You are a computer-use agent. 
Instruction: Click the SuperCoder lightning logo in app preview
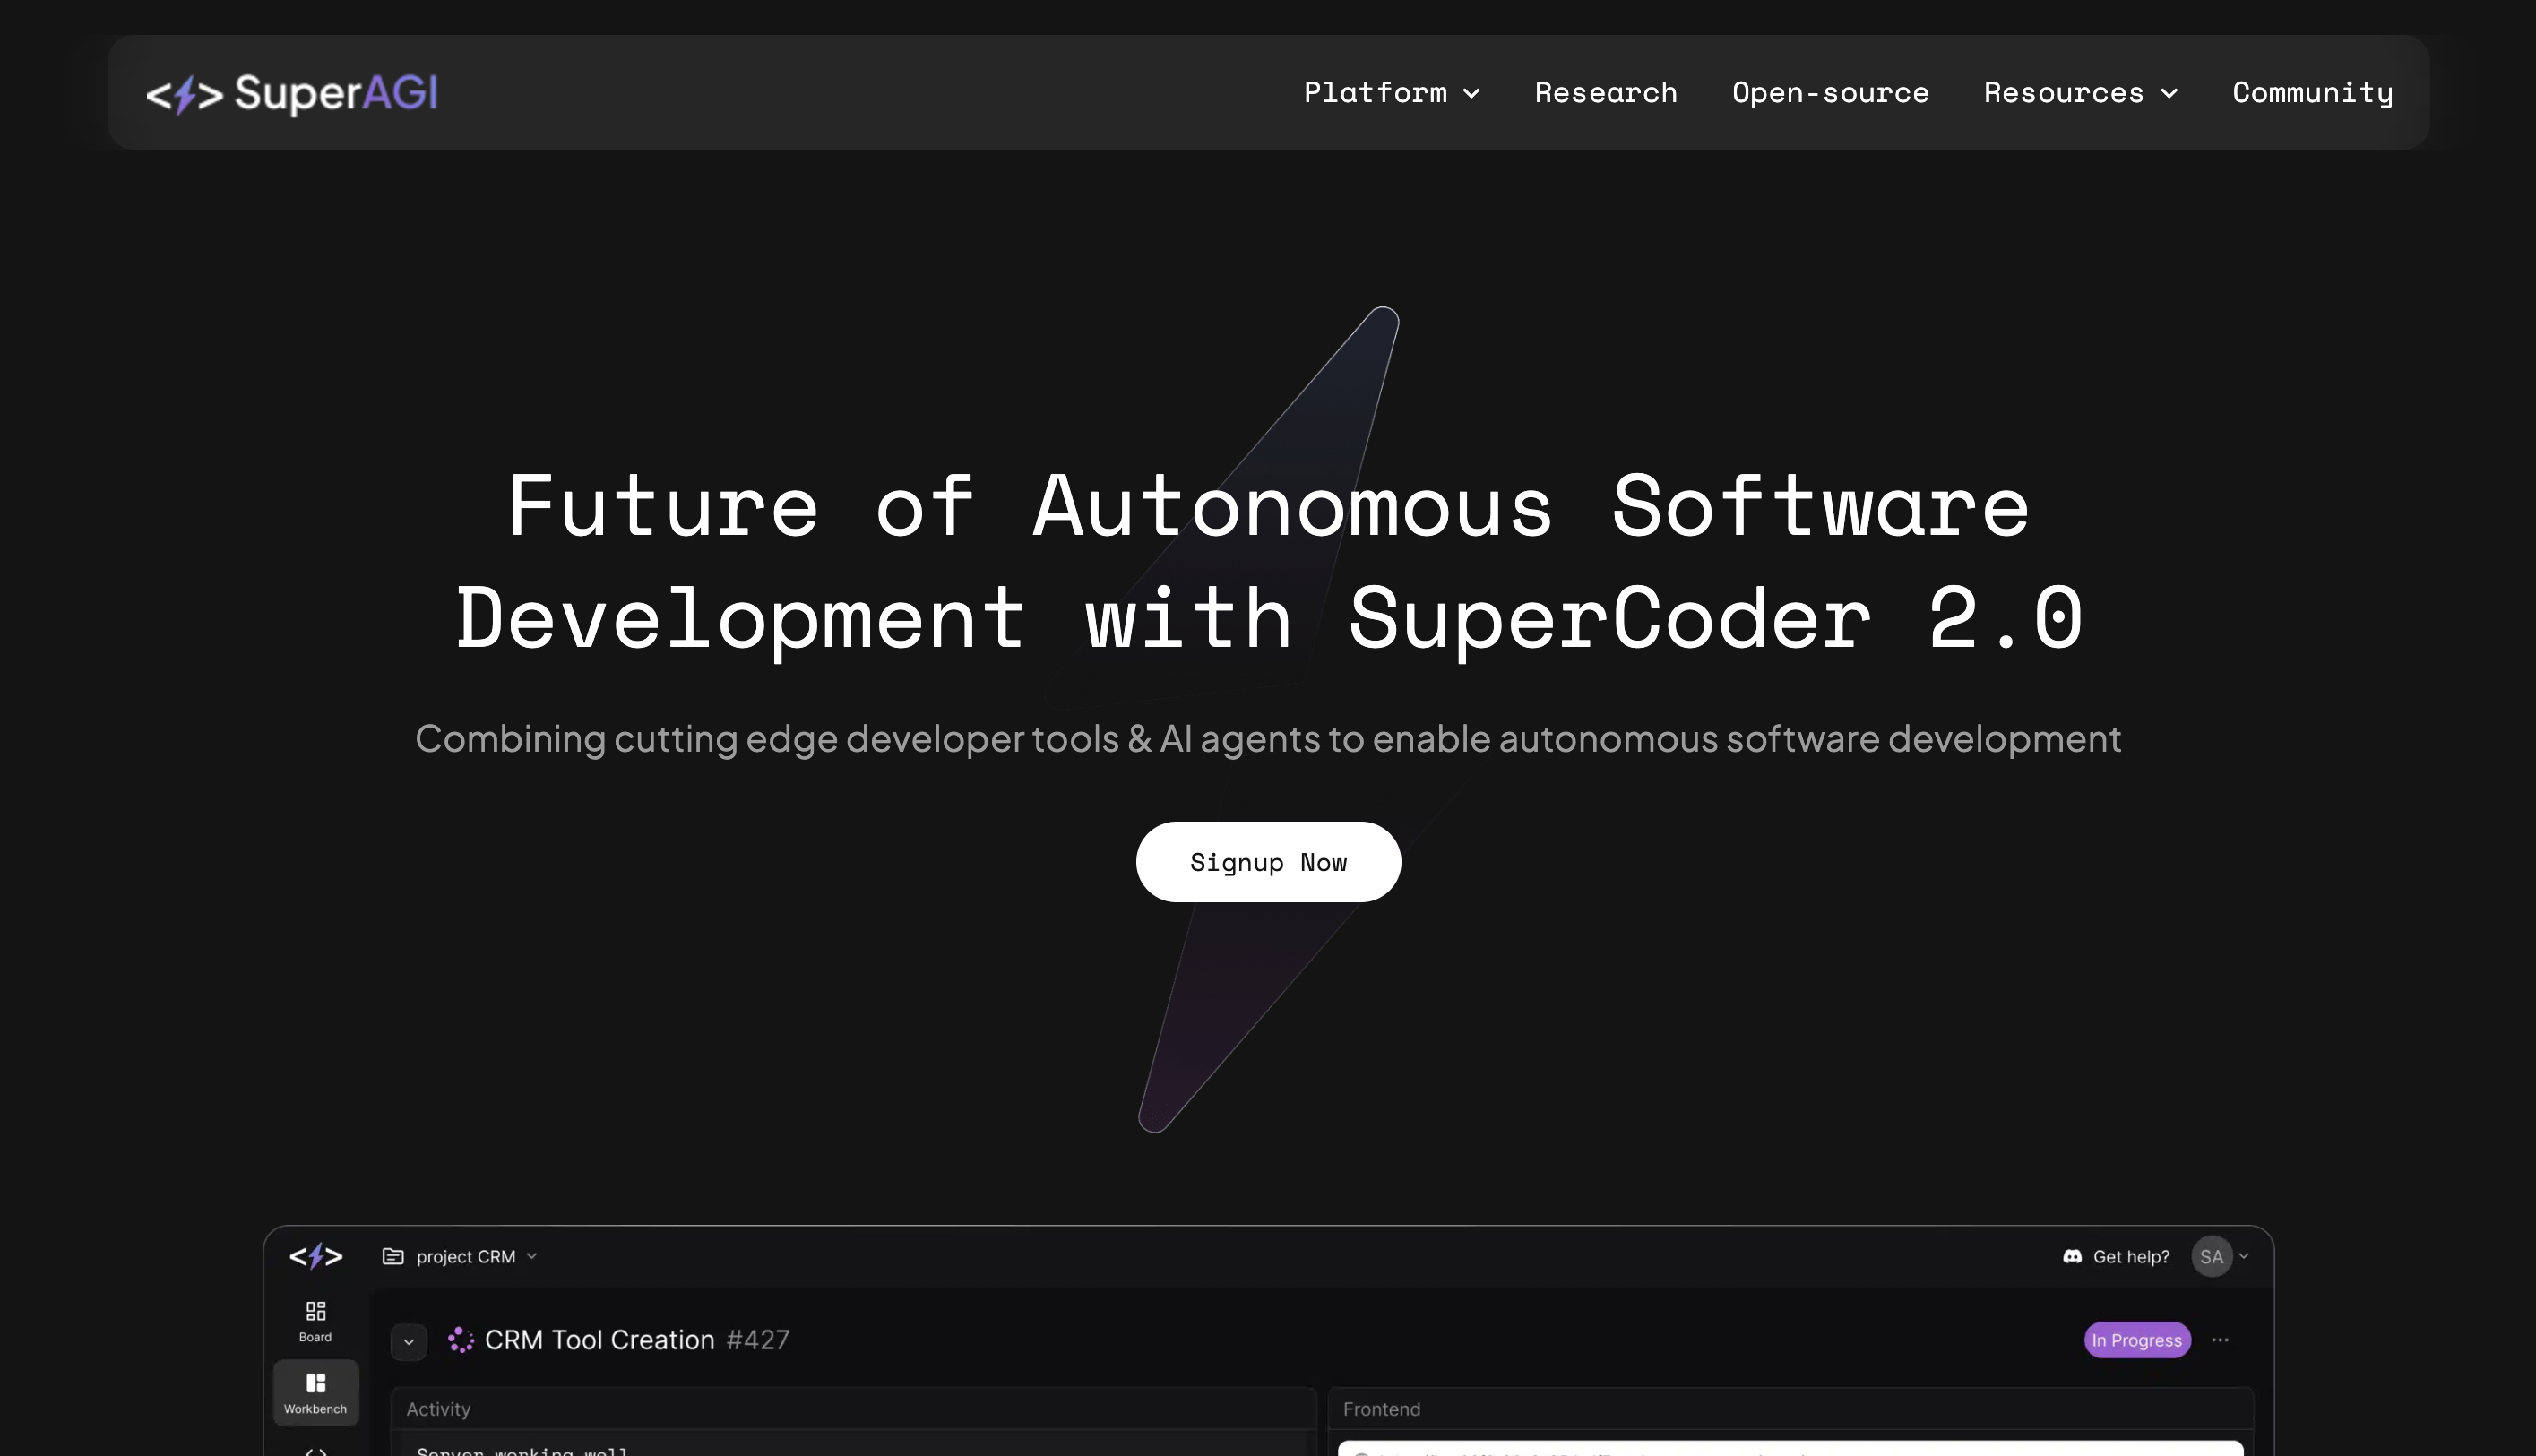(x=316, y=1256)
